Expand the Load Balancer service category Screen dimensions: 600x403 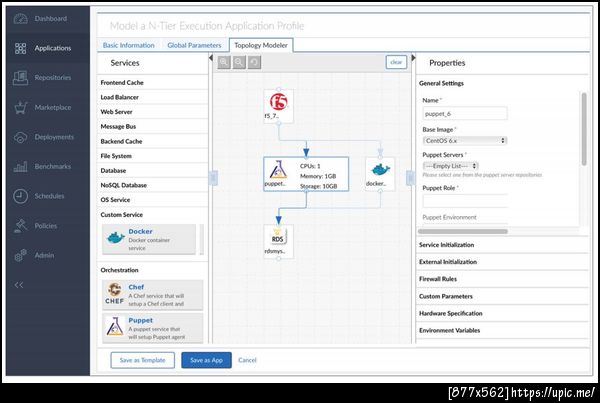click(153, 97)
